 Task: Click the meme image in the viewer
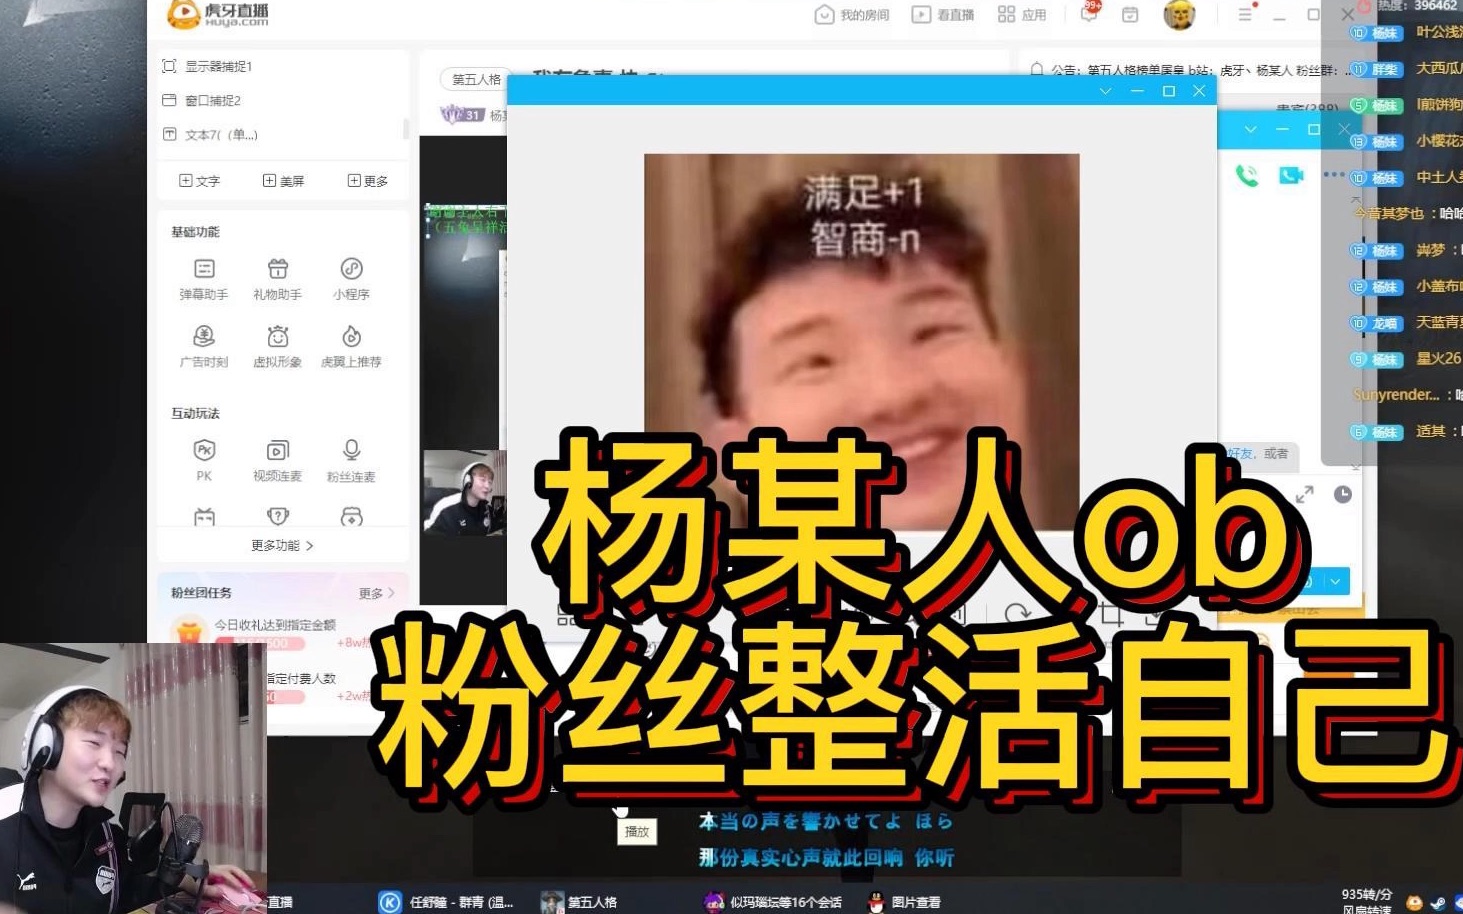[861, 341]
